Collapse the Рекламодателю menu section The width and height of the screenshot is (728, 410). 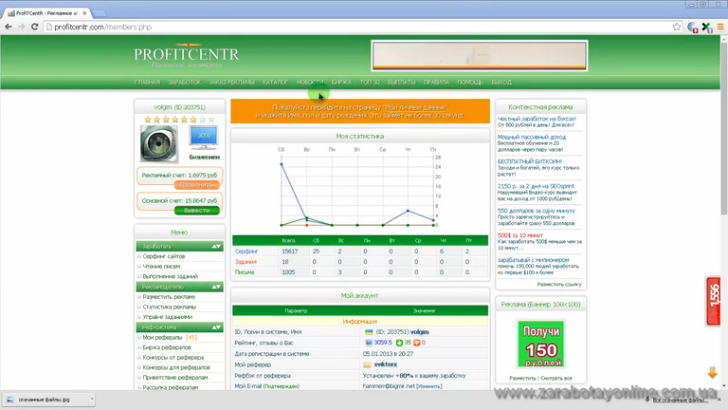pyautogui.click(x=216, y=287)
